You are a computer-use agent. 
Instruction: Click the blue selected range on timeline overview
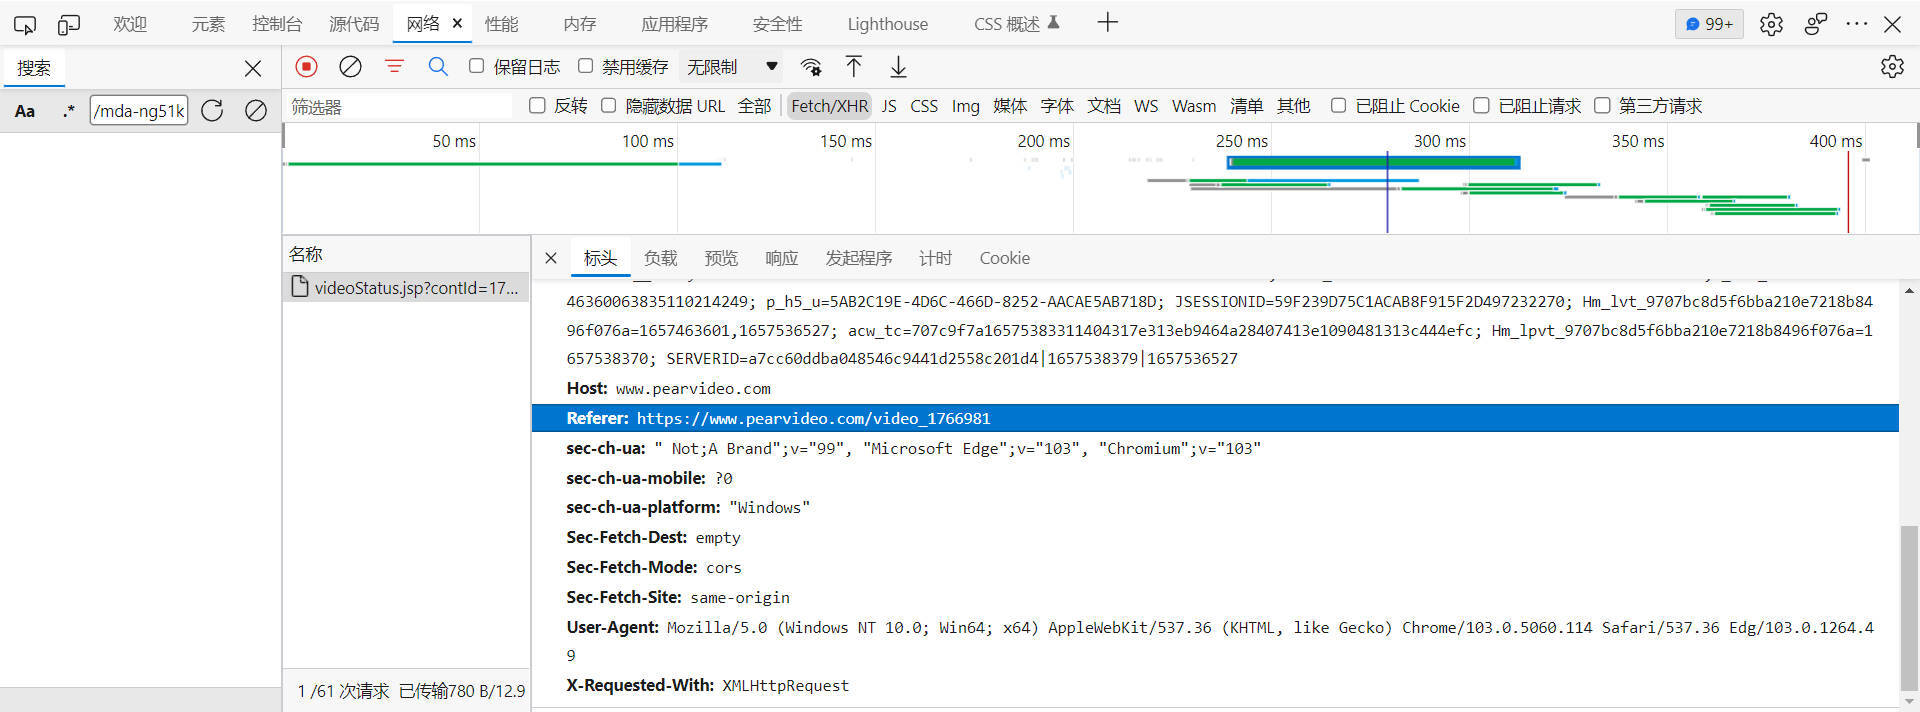(x=1373, y=162)
